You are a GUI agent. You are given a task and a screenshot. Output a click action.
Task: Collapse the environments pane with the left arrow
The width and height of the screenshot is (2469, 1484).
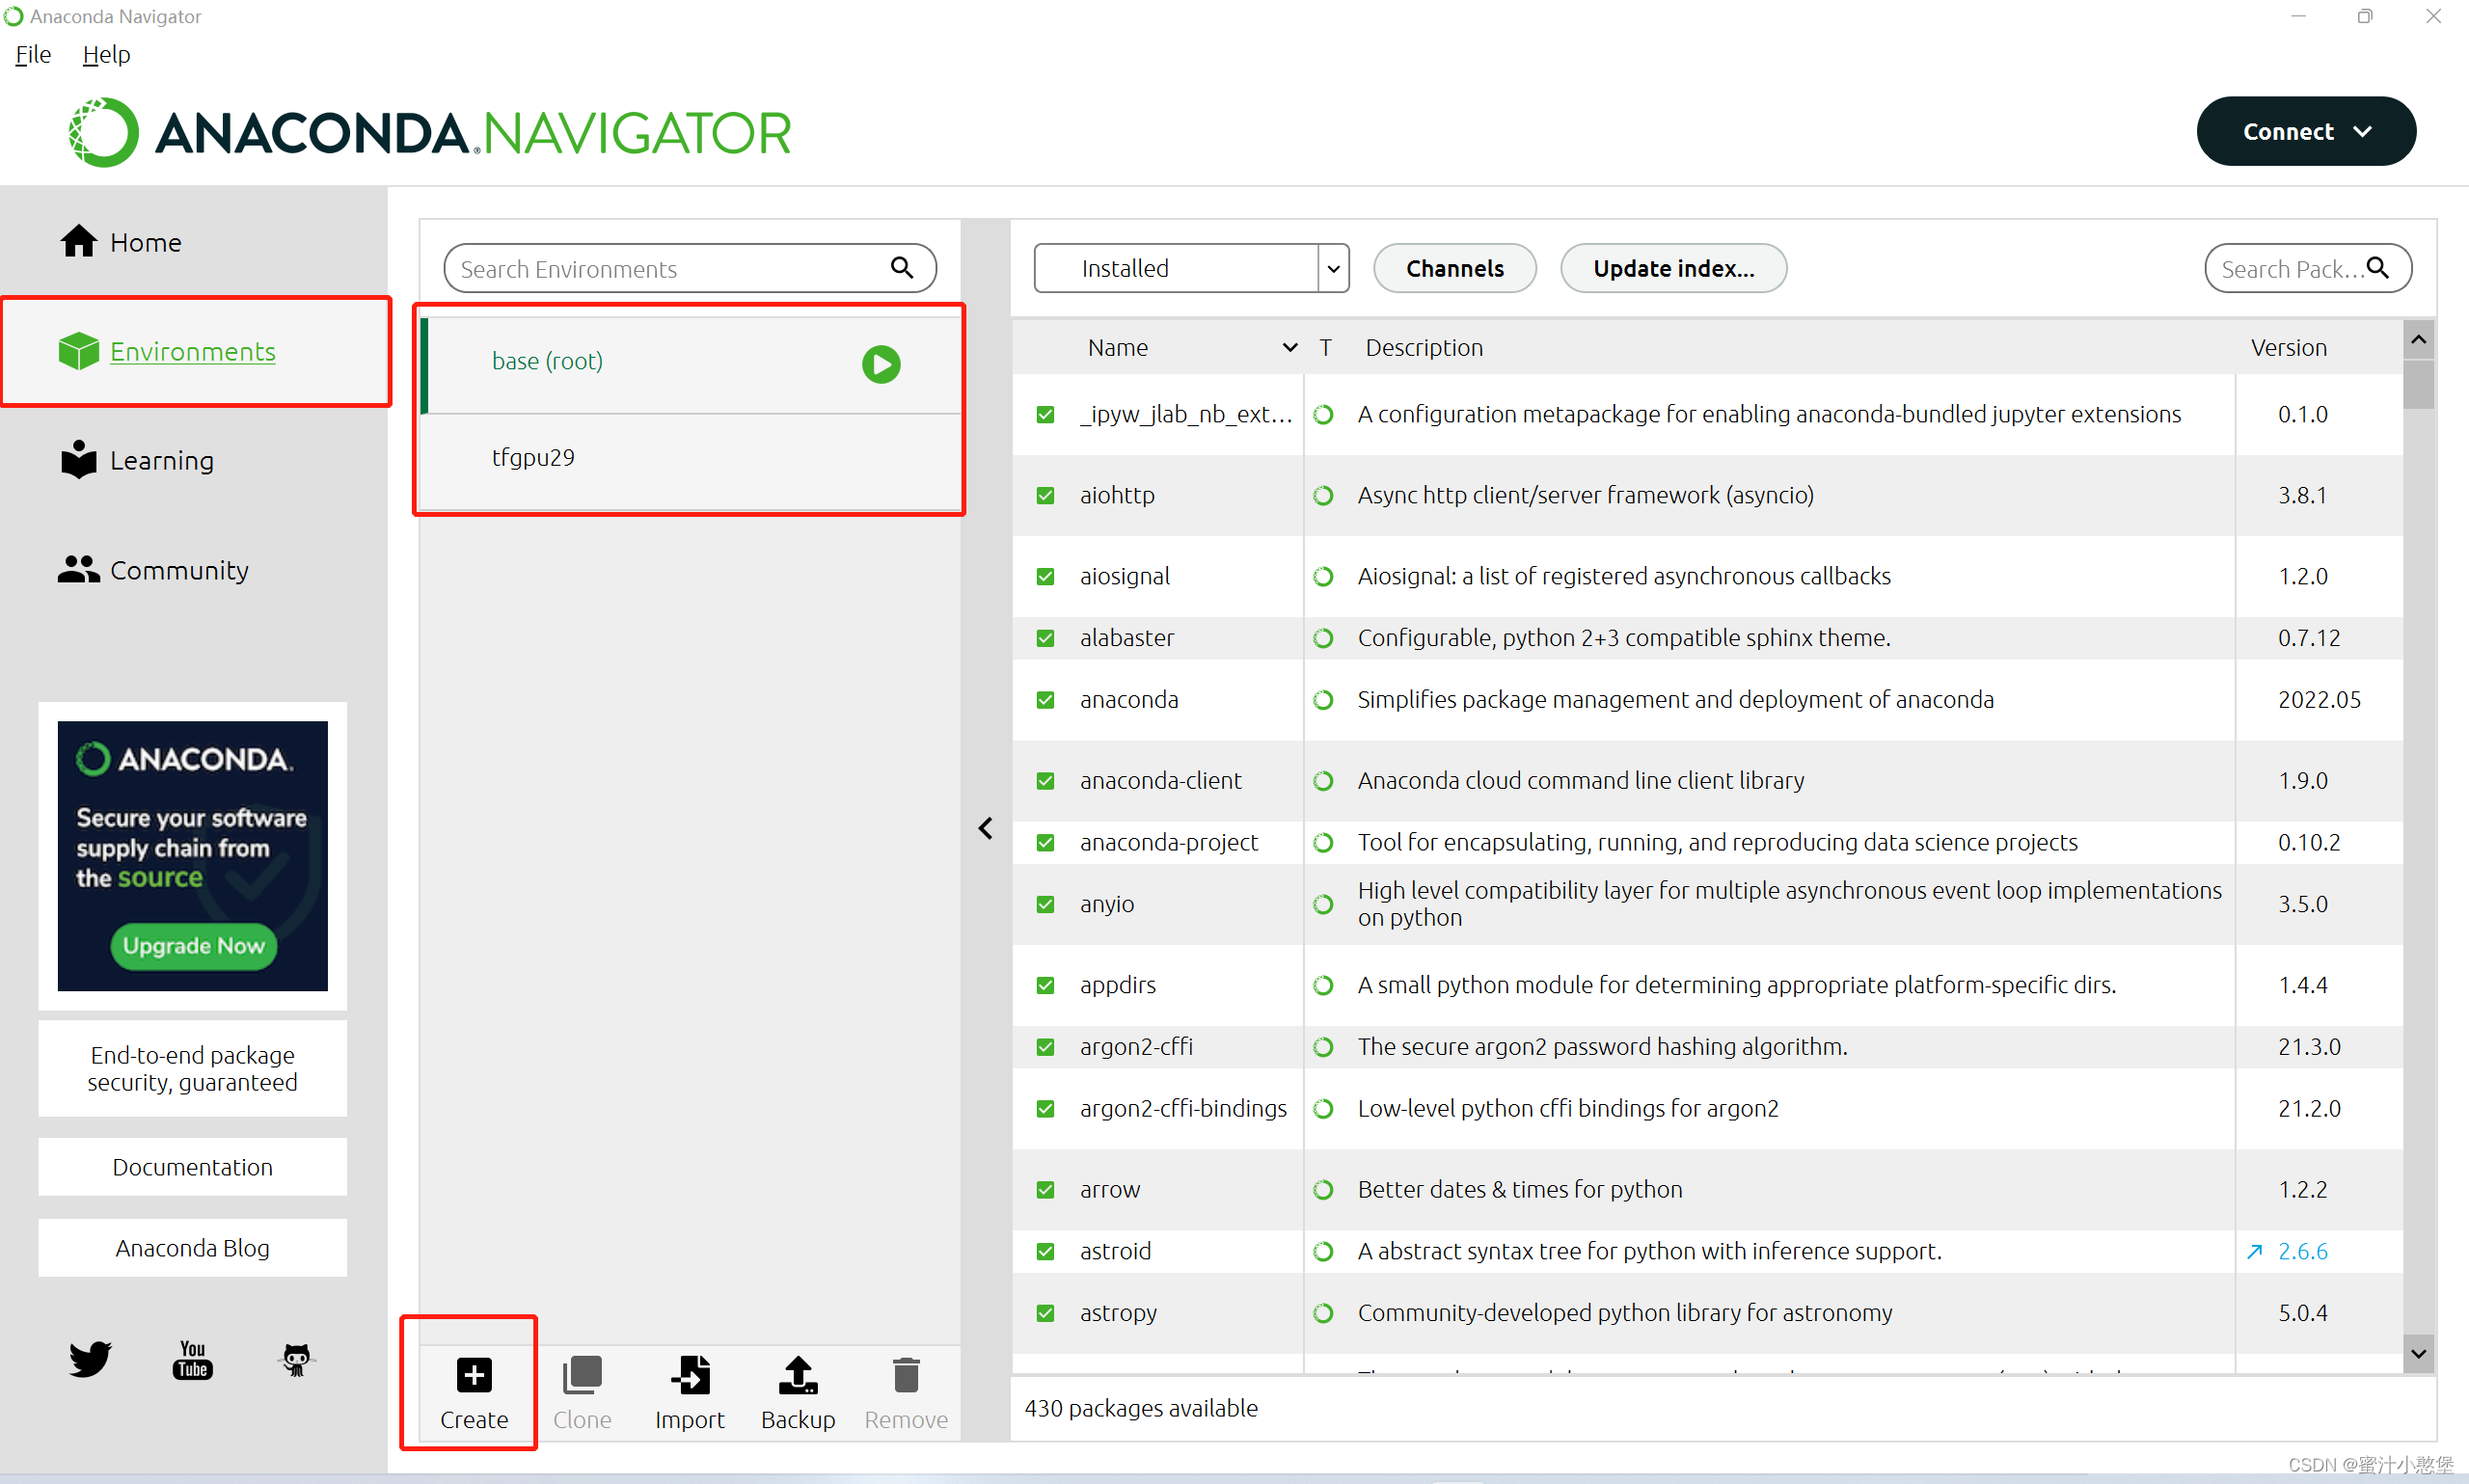point(986,828)
